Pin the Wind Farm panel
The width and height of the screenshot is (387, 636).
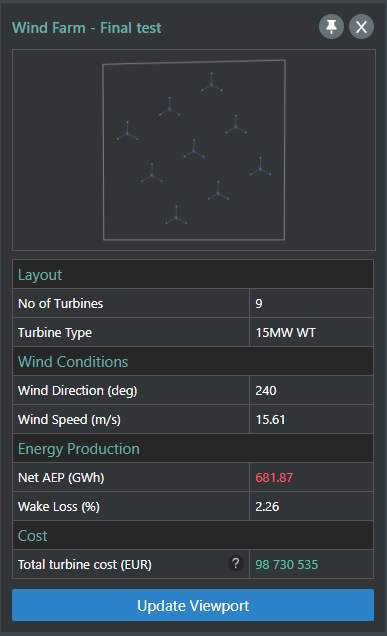coord(331,27)
